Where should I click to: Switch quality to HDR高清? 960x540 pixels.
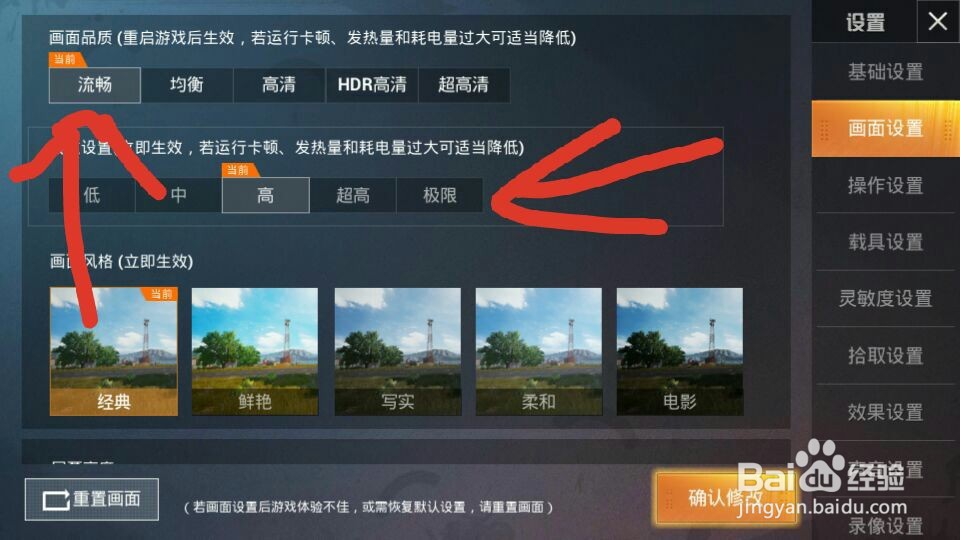372,84
